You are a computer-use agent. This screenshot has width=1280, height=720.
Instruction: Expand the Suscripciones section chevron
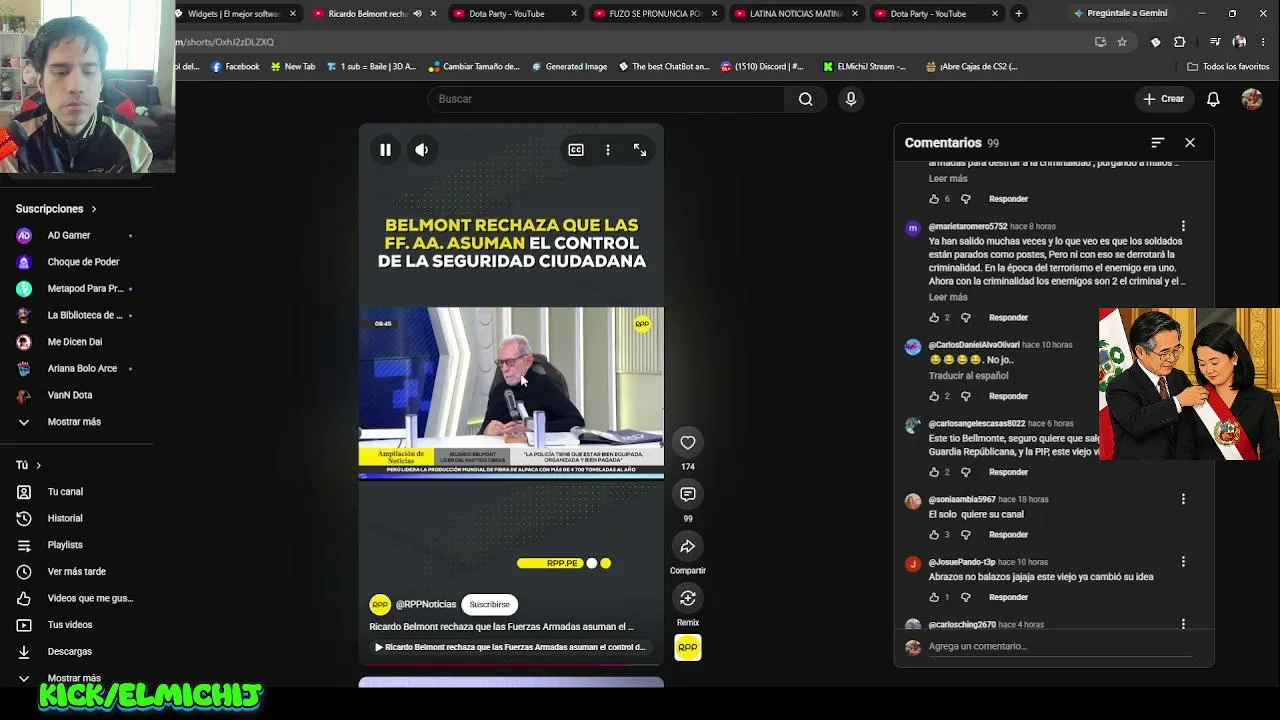pos(94,209)
